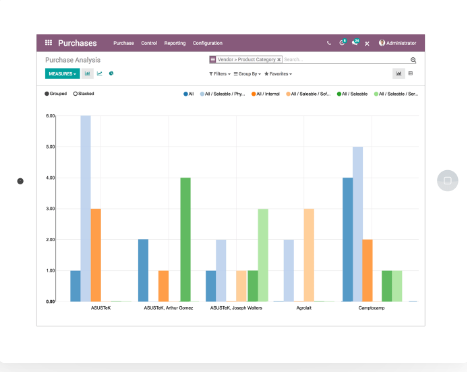Select the Stacked radio option
Image resolution: width=467 pixels, height=372 pixels.
click(84, 94)
